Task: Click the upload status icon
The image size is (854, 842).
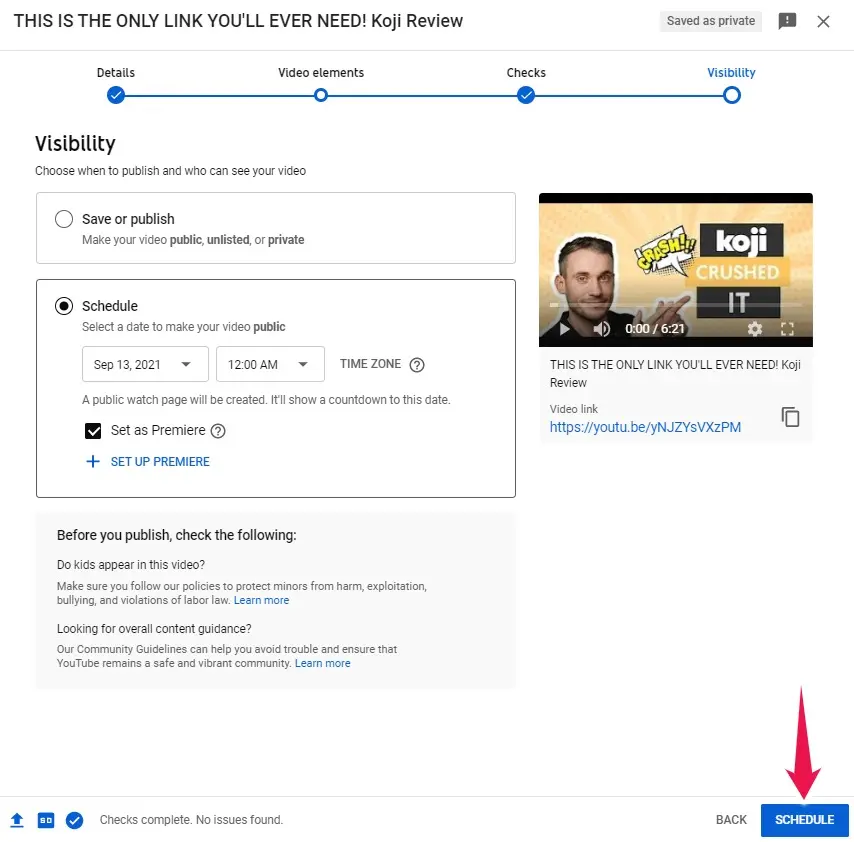Action: pyautogui.click(x=17, y=820)
